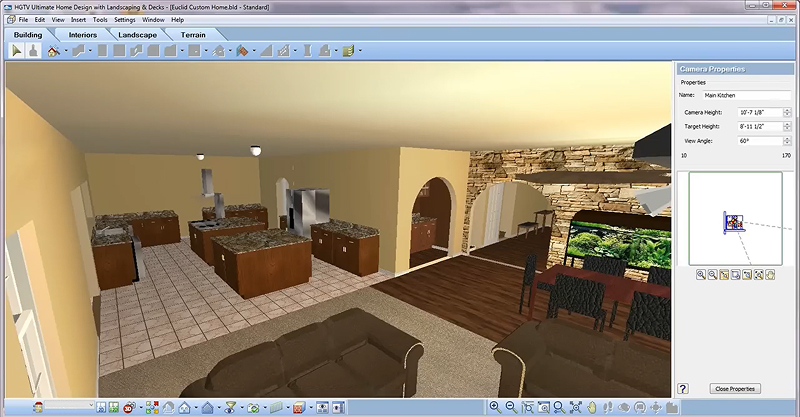Open the View menu
The image size is (800, 417).
pos(58,20)
